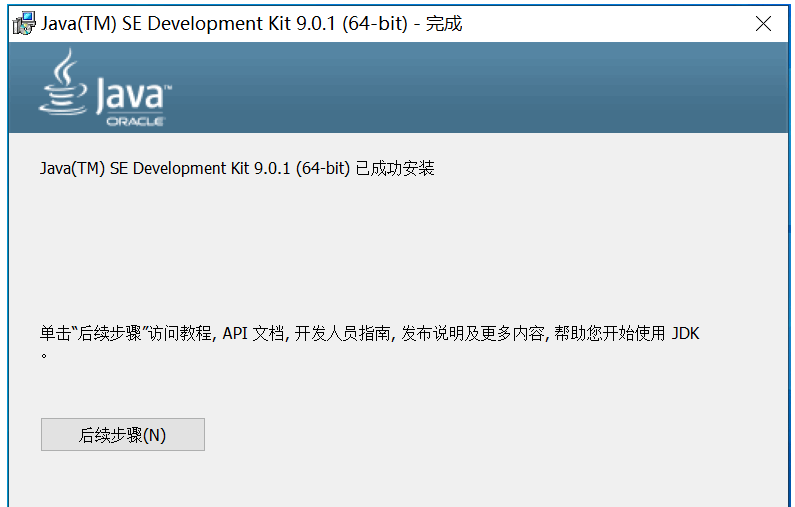Screen dimensions: 795x507
Task: Click the window title 'Java(TM) SE Development Kit 9.0.1 (64-bit) - 完成'
Action: [251, 24]
